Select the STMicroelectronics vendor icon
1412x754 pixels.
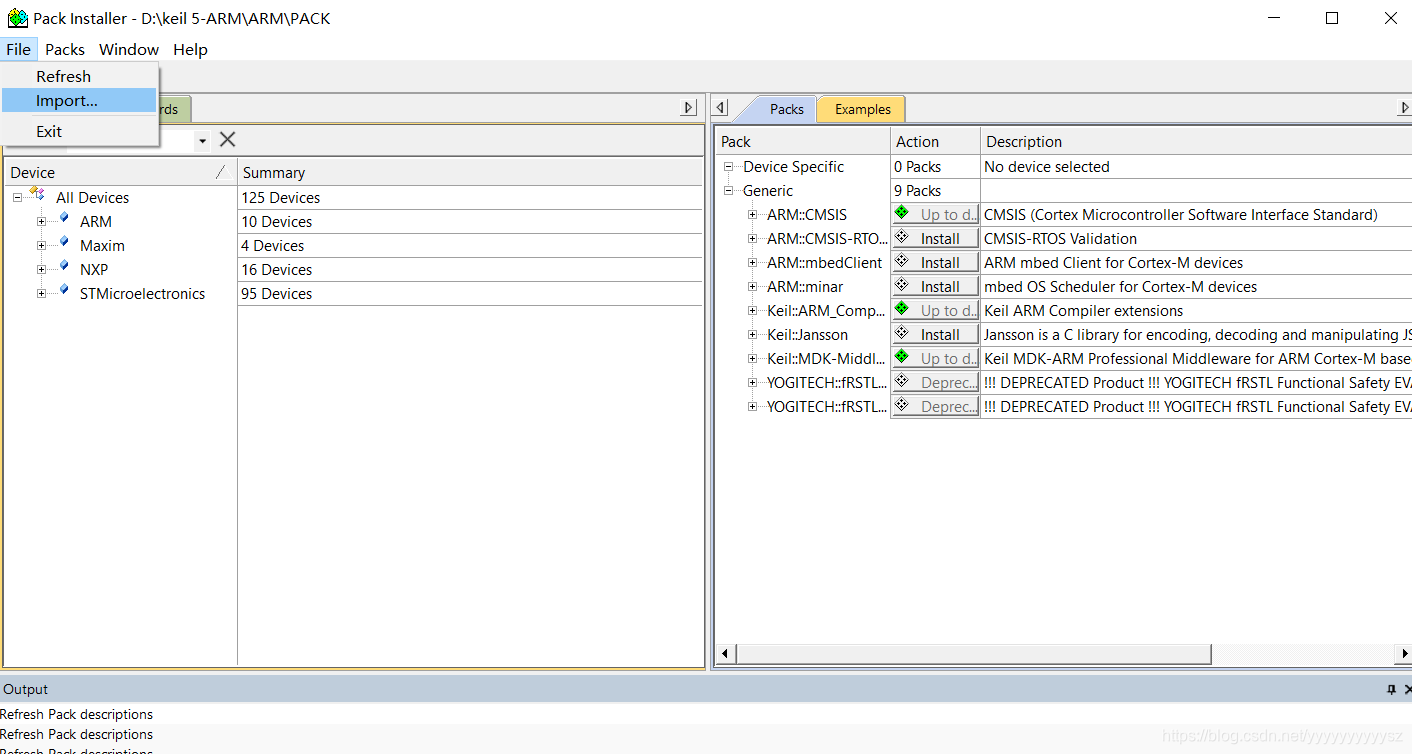pos(64,290)
